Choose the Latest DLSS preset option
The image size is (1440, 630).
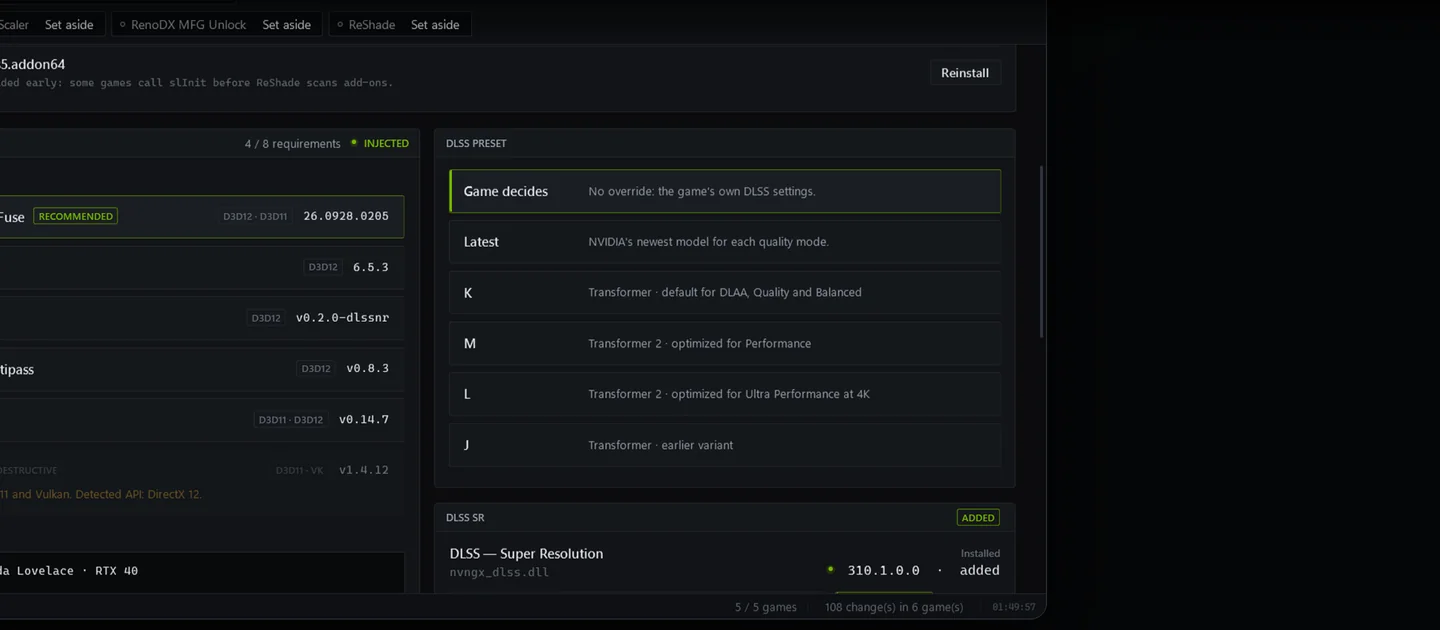click(725, 242)
